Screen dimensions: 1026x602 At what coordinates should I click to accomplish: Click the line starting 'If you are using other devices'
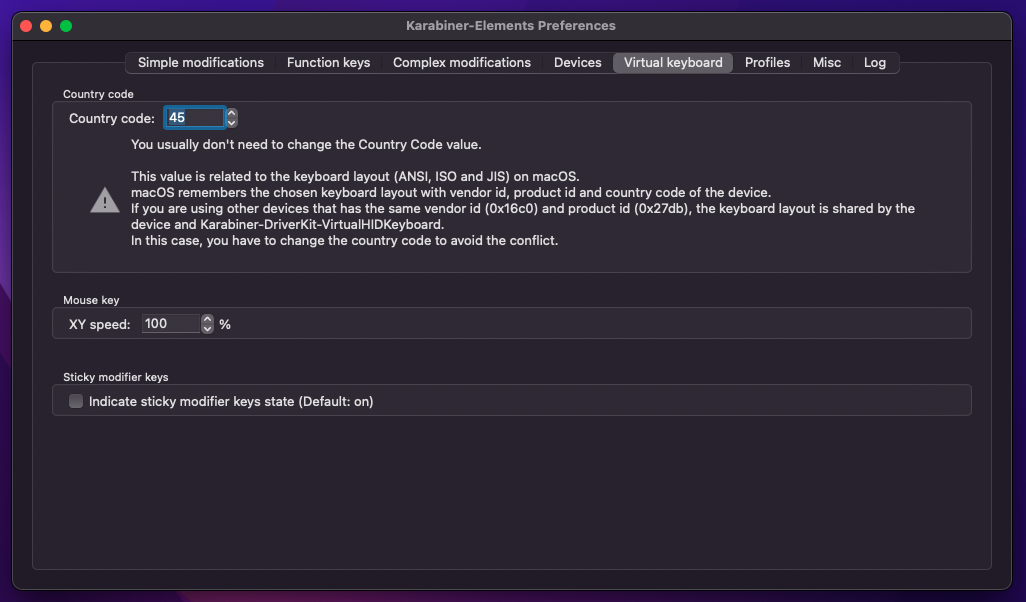point(523,209)
